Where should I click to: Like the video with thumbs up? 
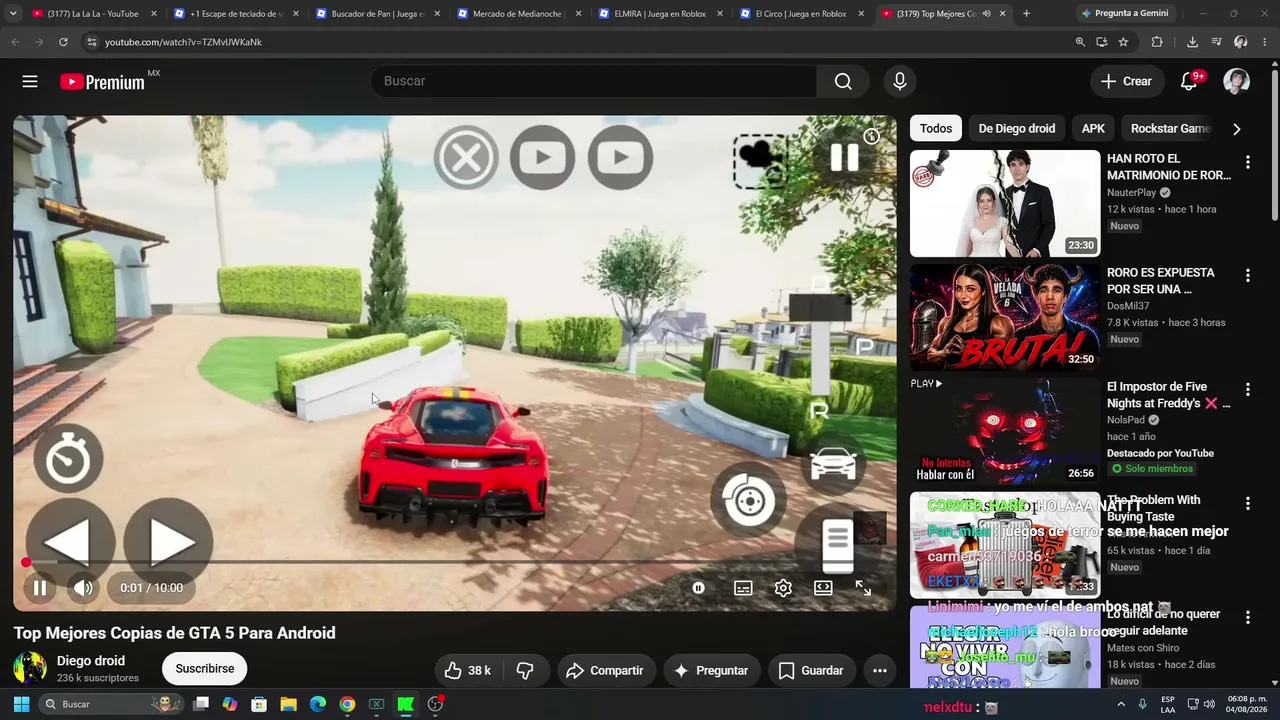[x=467, y=670]
